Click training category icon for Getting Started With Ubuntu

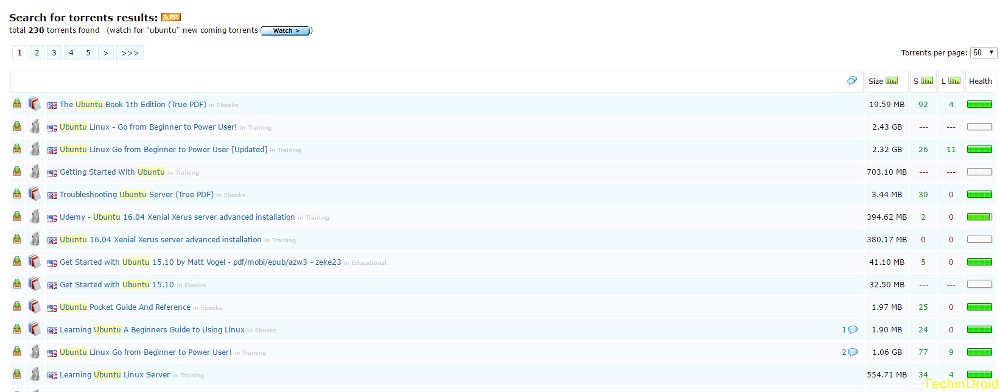pos(34,171)
